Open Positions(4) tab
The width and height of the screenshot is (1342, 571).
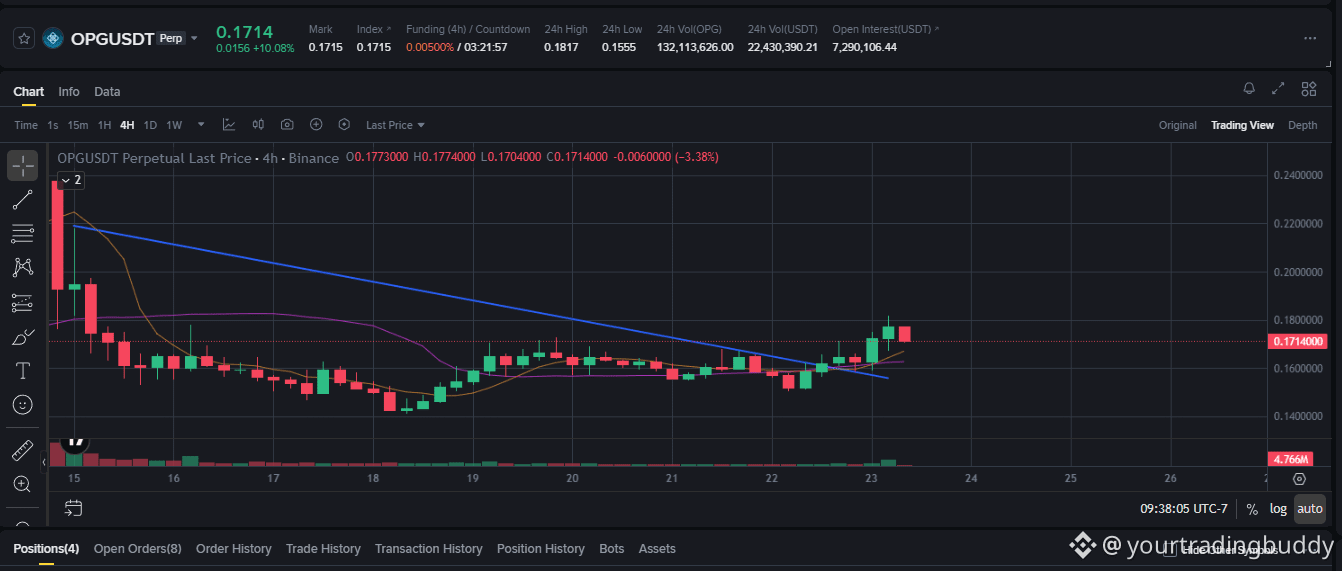pos(46,548)
